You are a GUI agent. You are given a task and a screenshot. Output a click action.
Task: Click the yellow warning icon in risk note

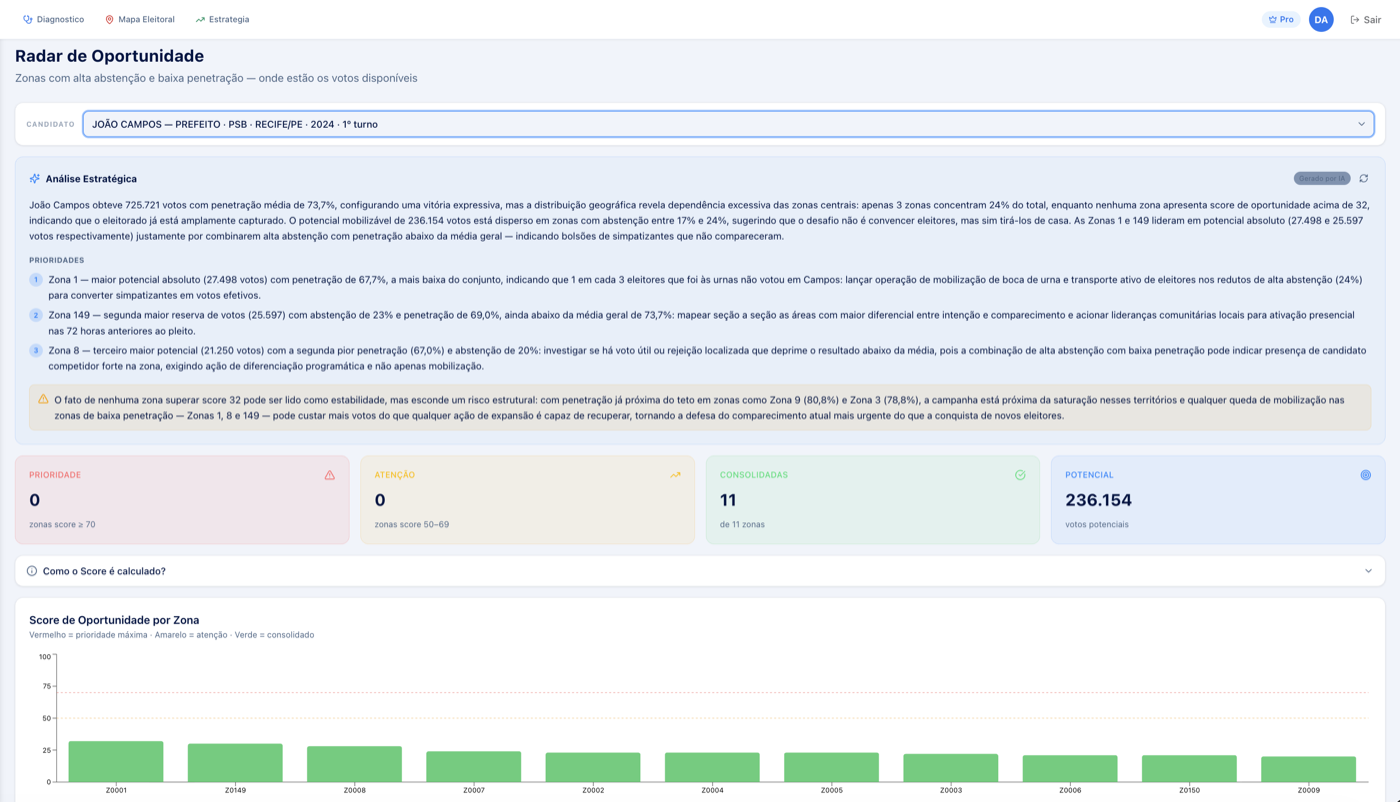click(x=43, y=399)
